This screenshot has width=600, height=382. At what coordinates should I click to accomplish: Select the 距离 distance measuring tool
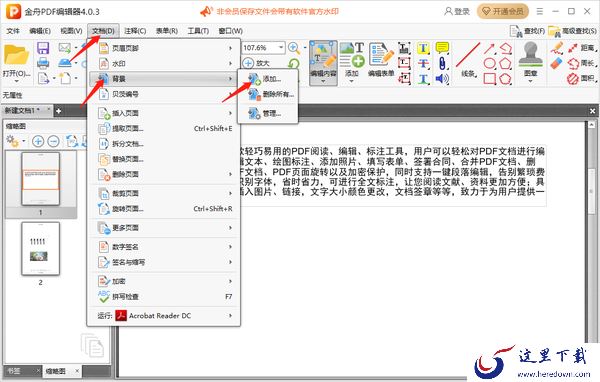[582, 48]
